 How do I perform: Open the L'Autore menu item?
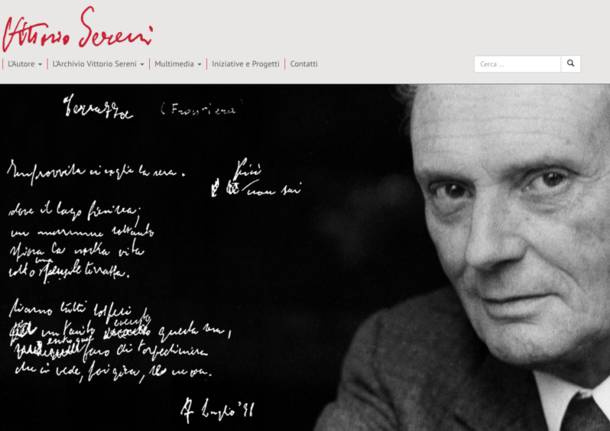click(21, 64)
